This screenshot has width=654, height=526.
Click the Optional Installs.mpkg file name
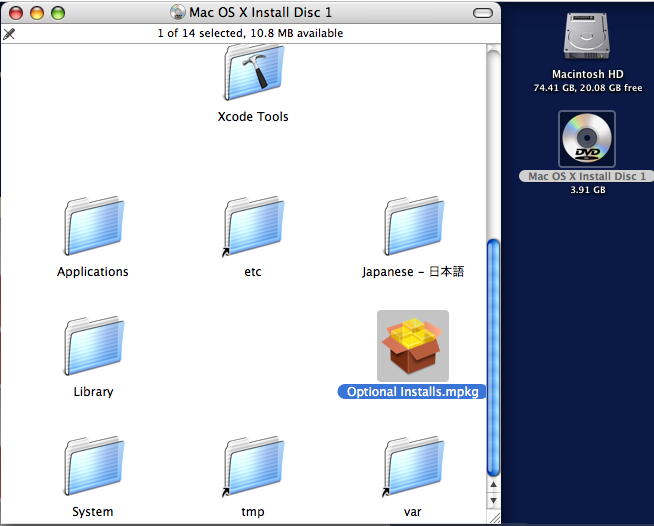pos(412,392)
